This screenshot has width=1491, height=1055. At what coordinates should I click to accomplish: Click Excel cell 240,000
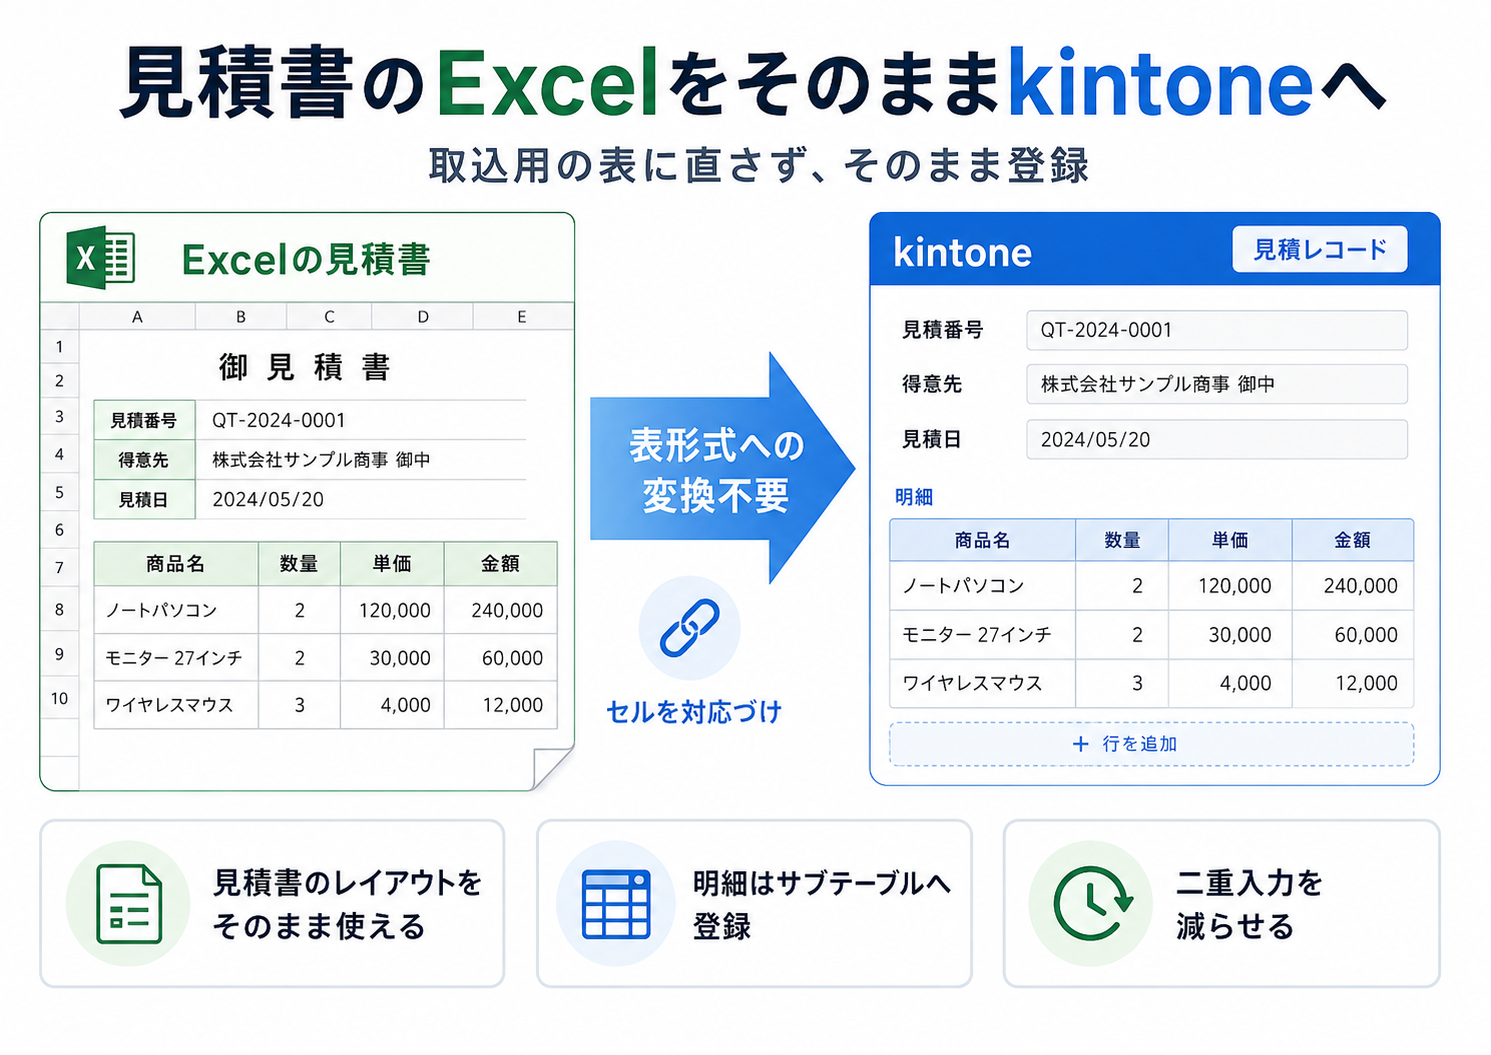pos(501,610)
